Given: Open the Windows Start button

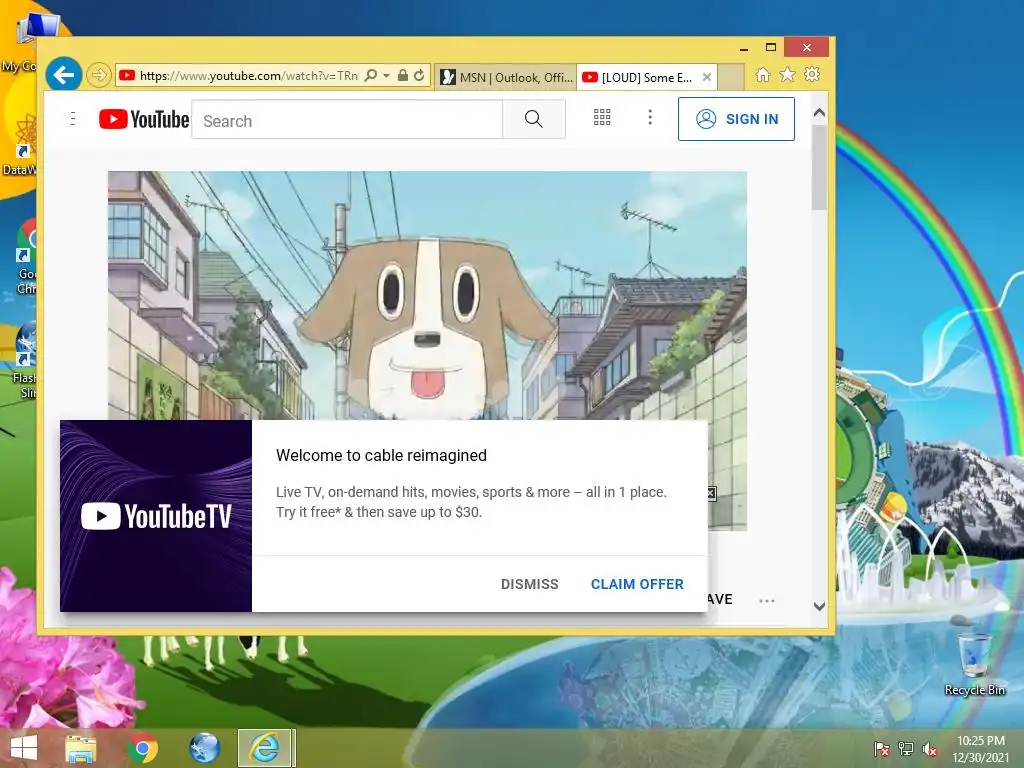Looking at the screenshot, I should pyautogui.click(x=24, y=748).
